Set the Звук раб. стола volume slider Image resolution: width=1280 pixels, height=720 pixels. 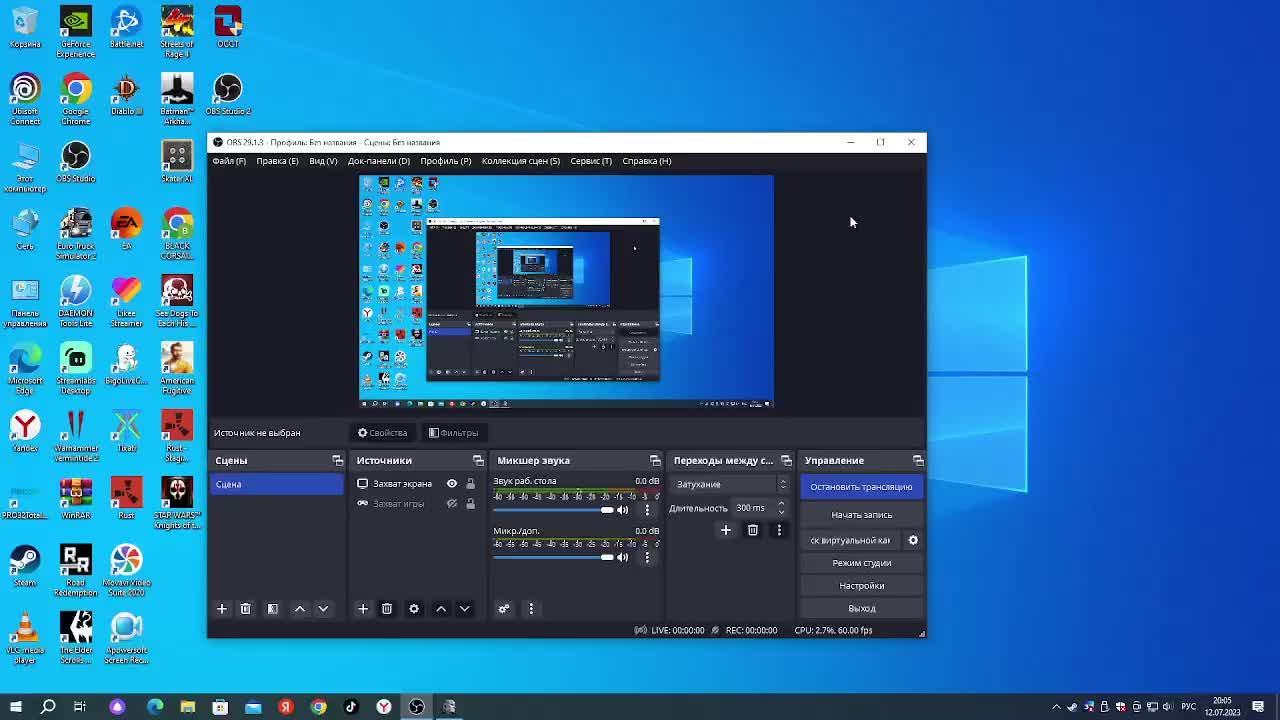tap(553, 510)
